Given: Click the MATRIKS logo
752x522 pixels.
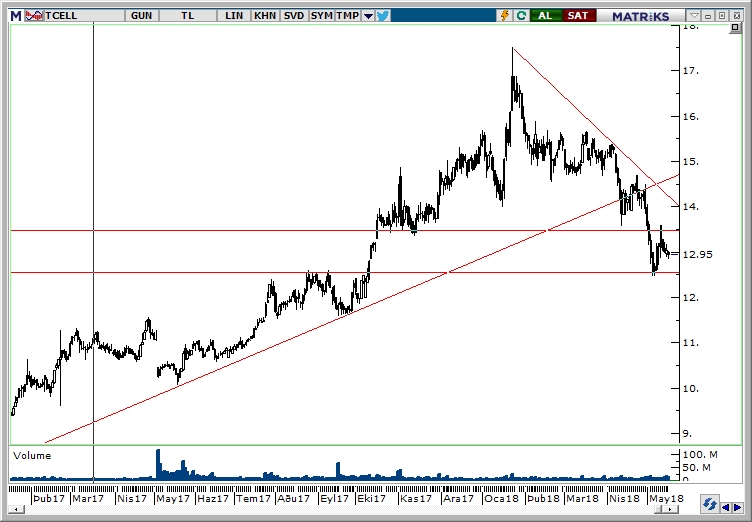Looking at the screenshot, I should pos(640,16).
